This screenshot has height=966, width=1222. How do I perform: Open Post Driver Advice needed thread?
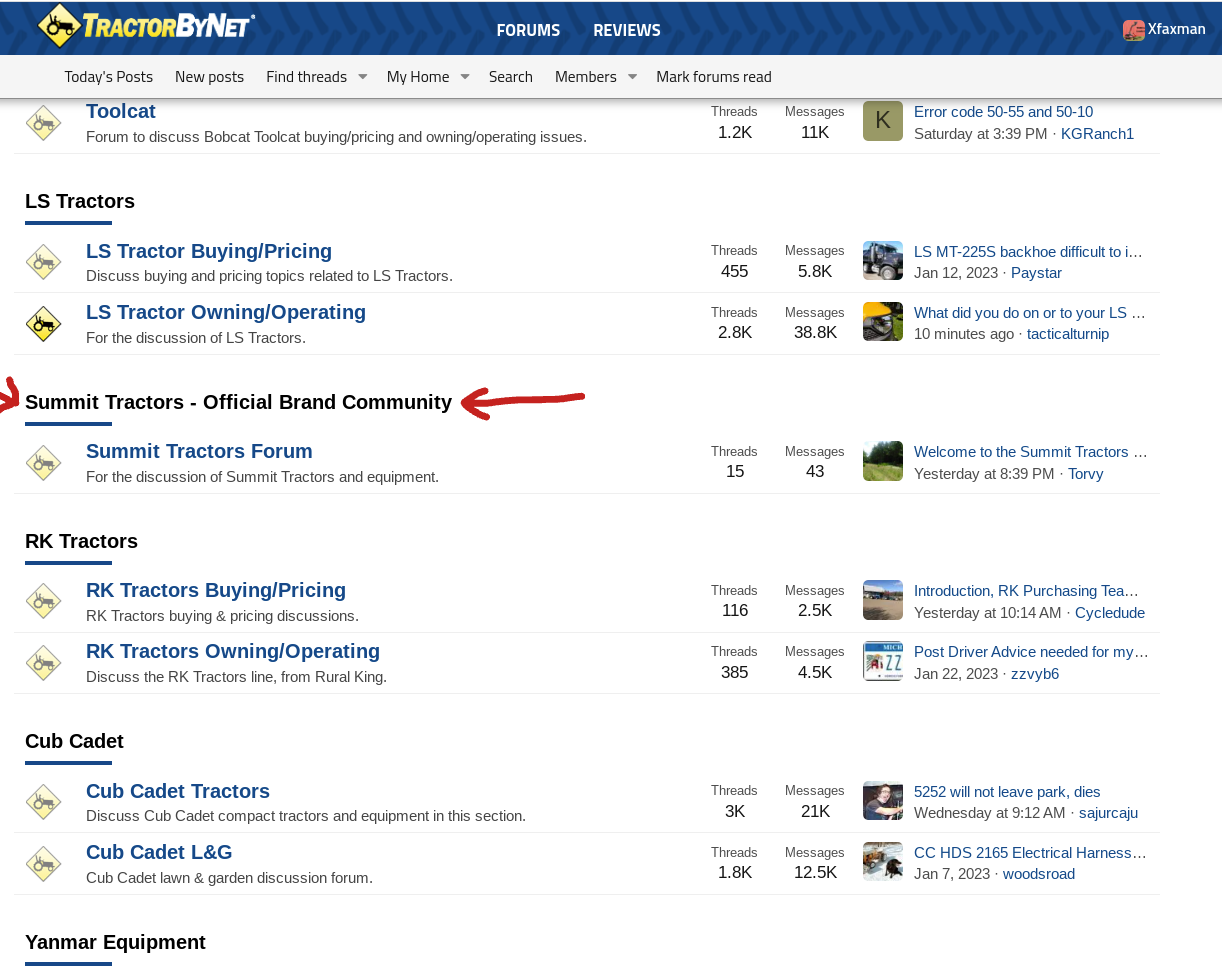tap(1031, 652)
